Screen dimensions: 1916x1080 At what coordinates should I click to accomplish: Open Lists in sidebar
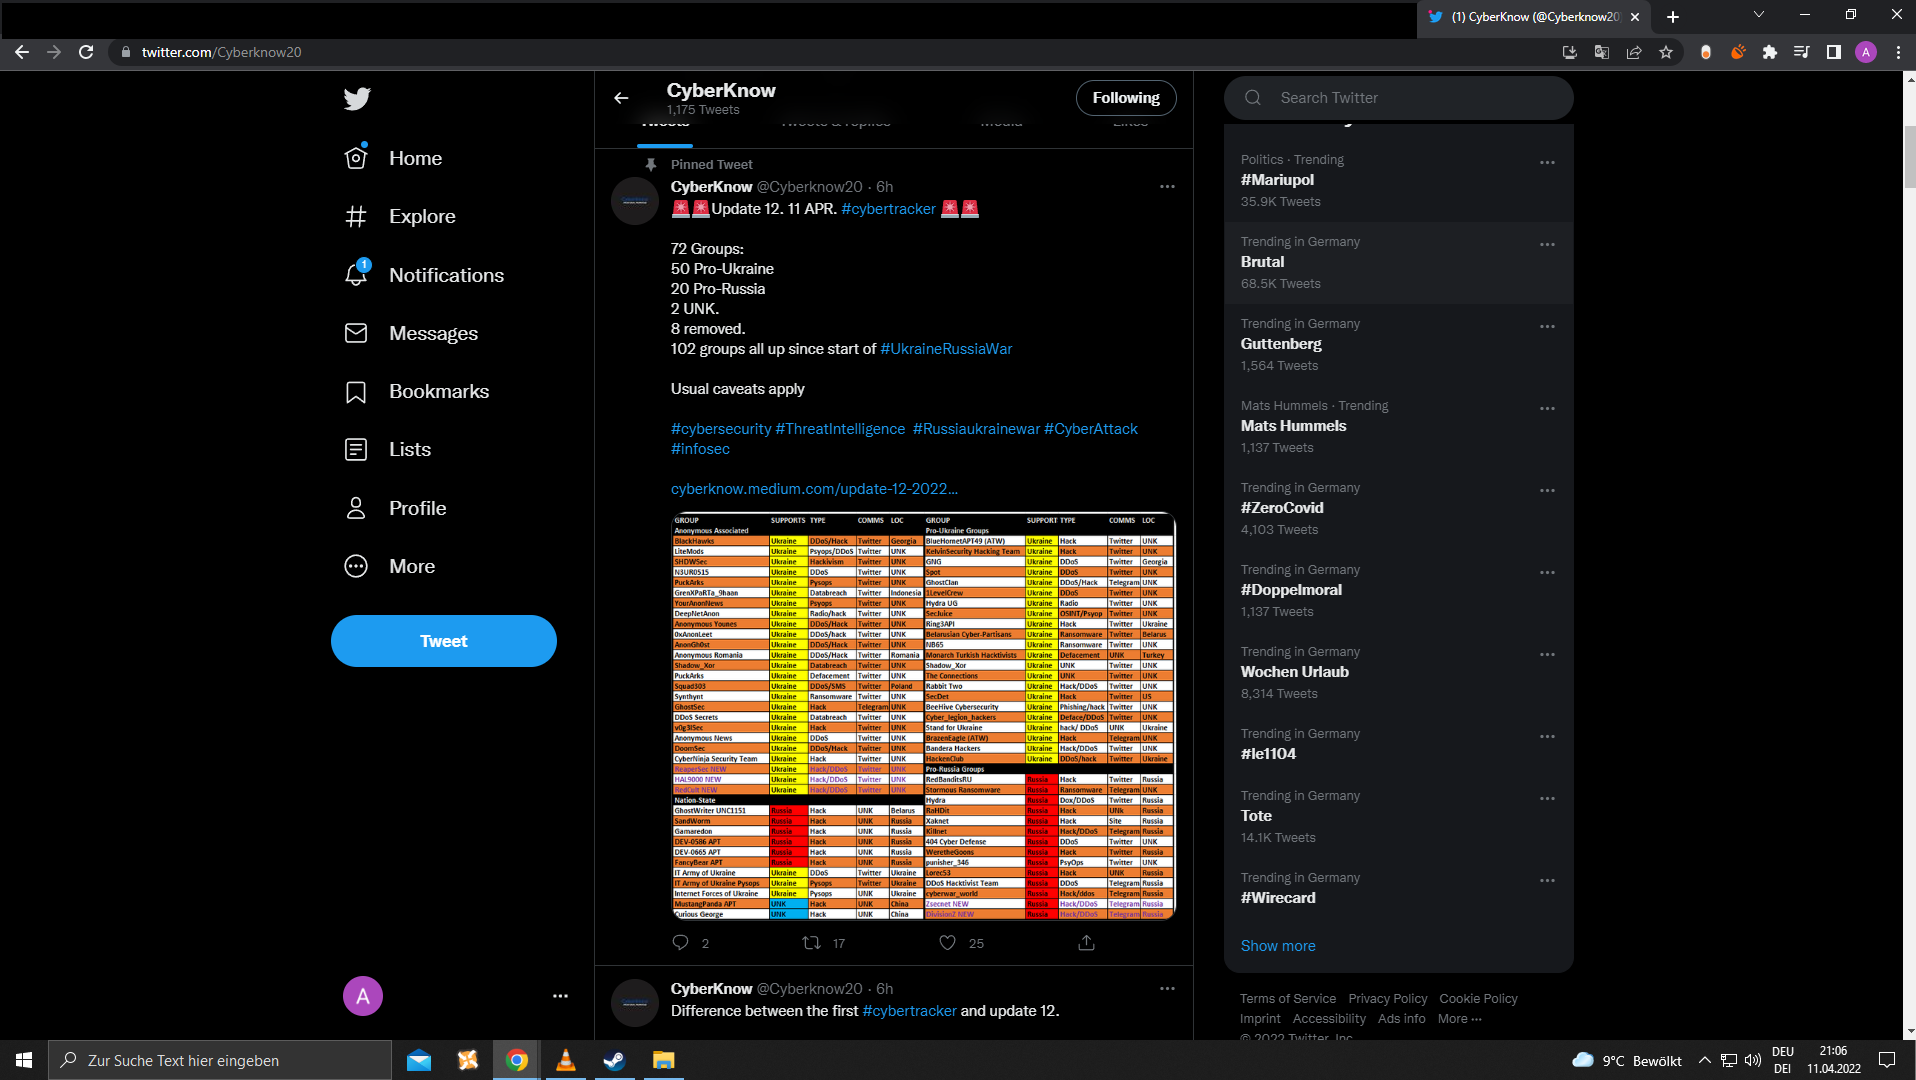pos(387,449)
